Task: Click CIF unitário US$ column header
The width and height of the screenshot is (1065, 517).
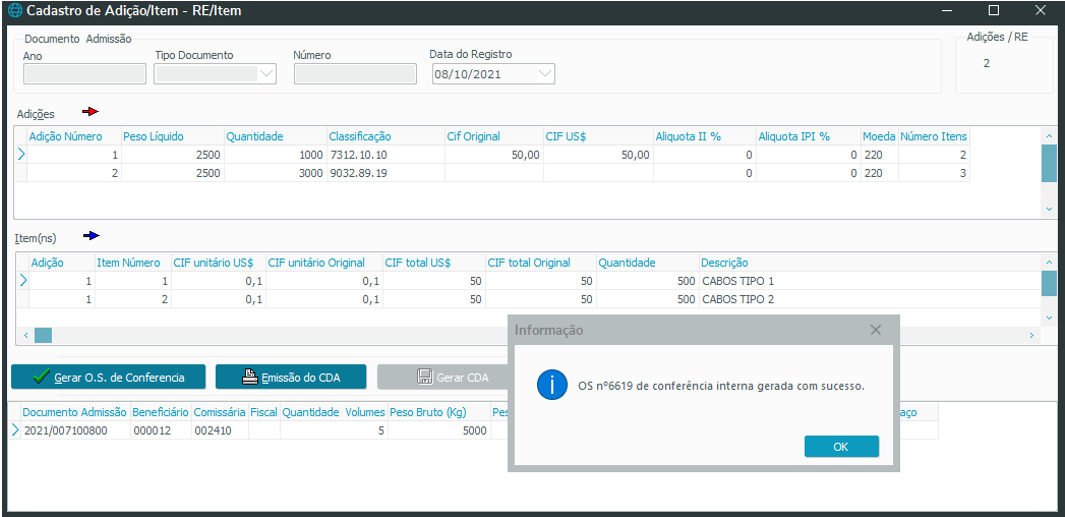Action: pyautogui.click(x=219, y=262)
